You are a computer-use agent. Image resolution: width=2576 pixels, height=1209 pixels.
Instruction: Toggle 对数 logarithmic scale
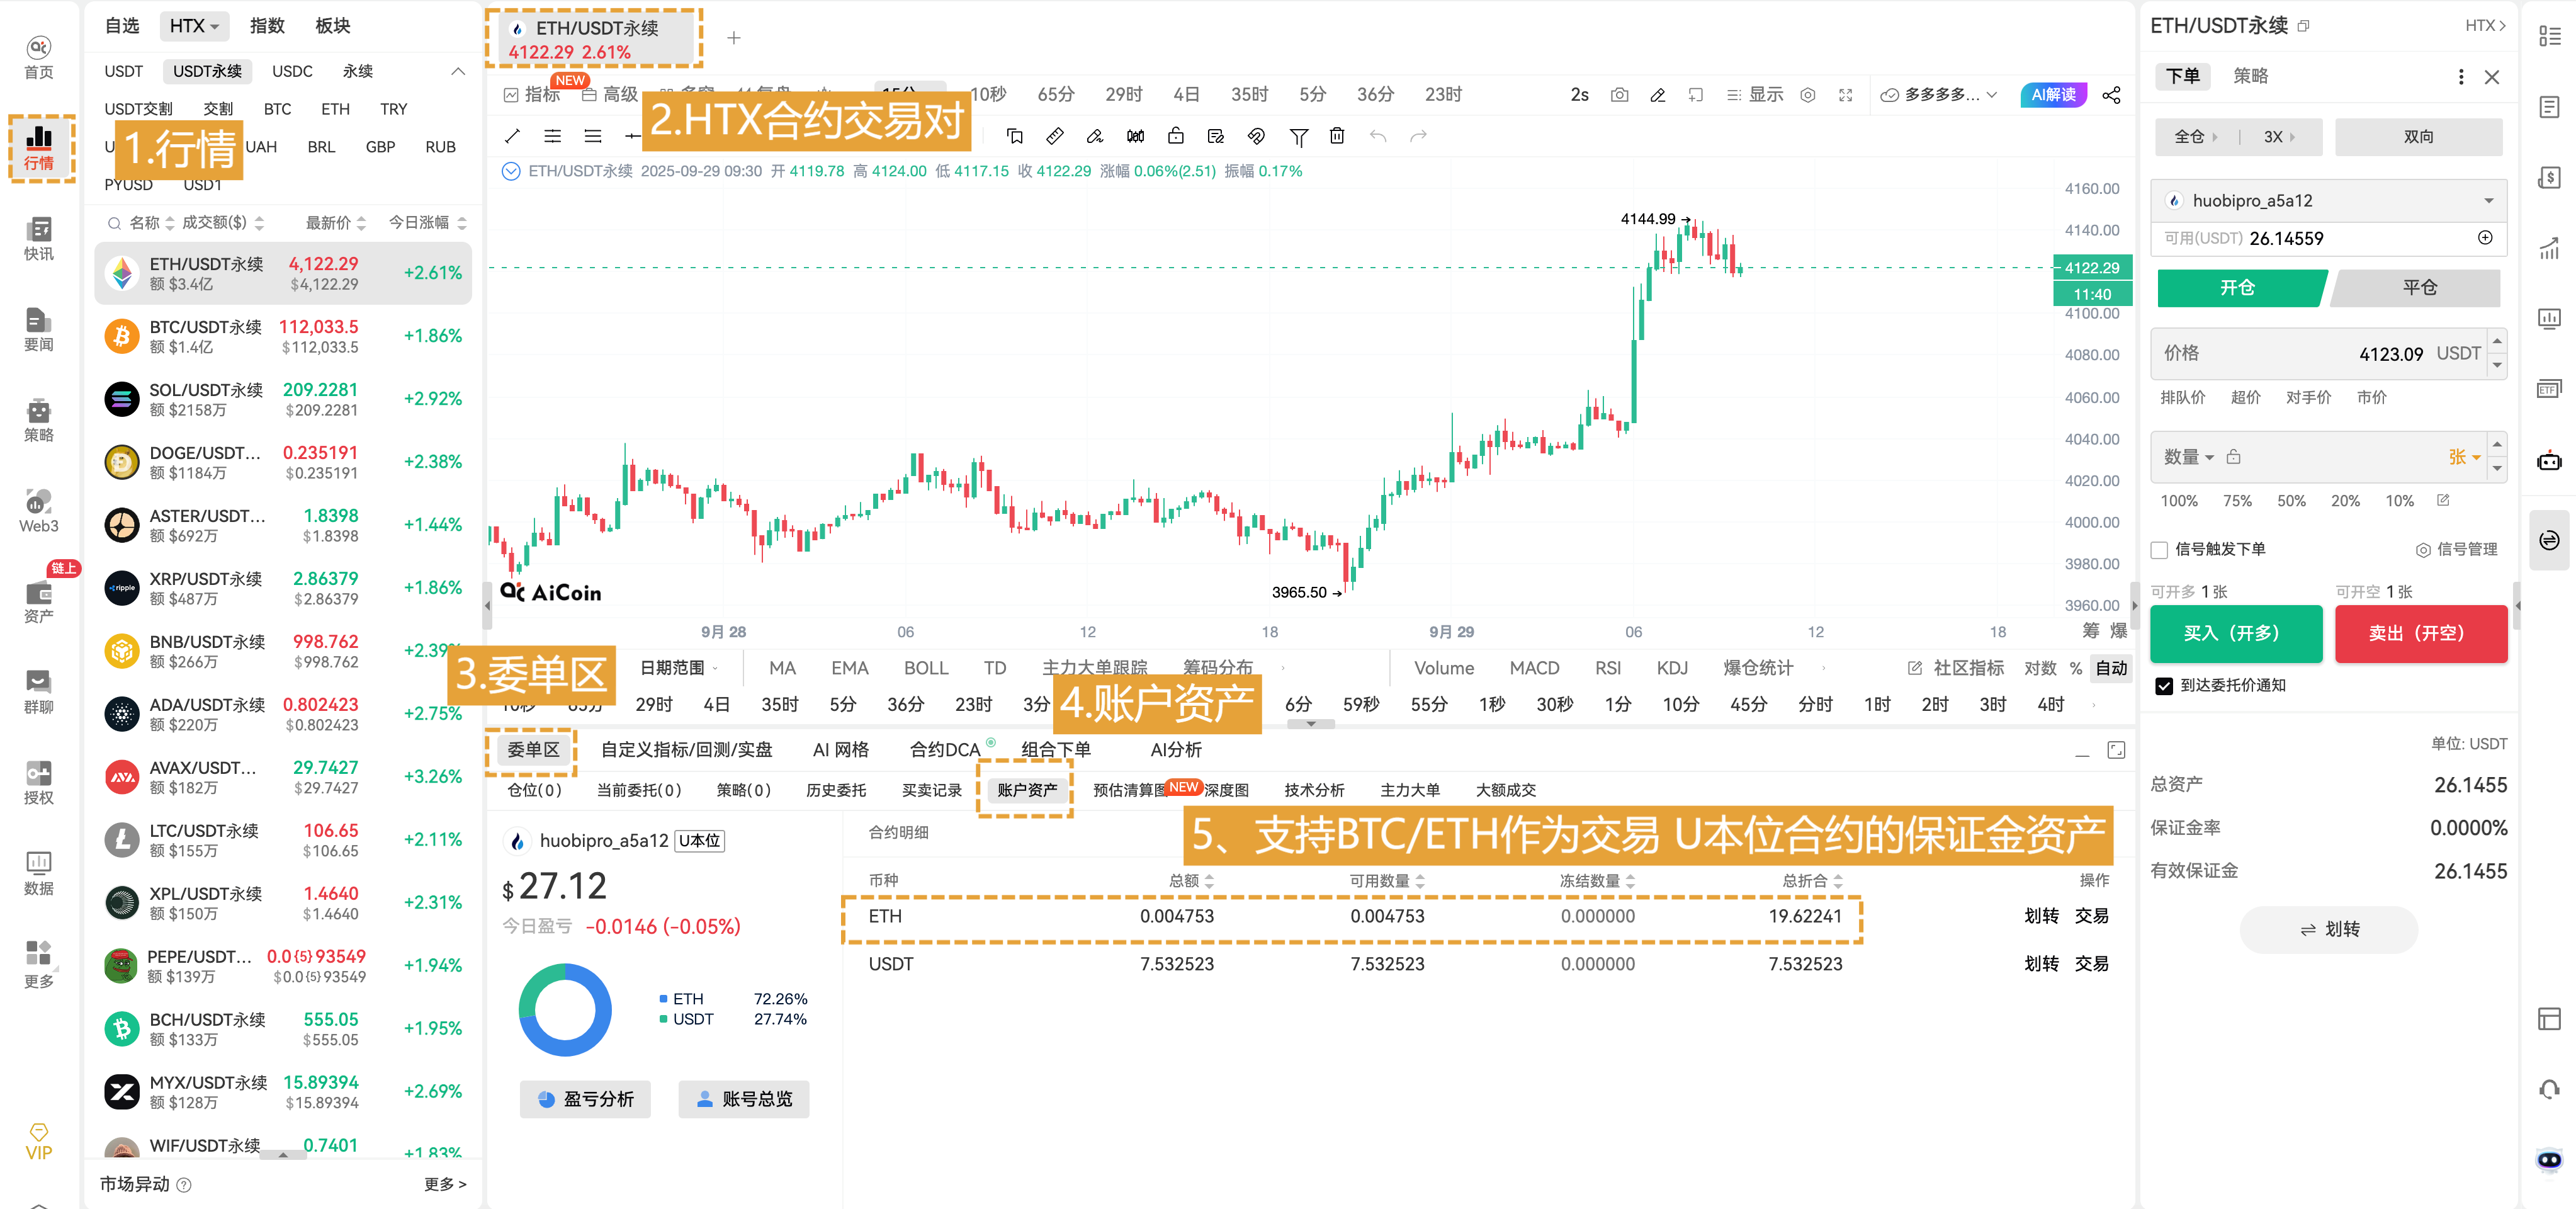click(x=2040, y=668)
